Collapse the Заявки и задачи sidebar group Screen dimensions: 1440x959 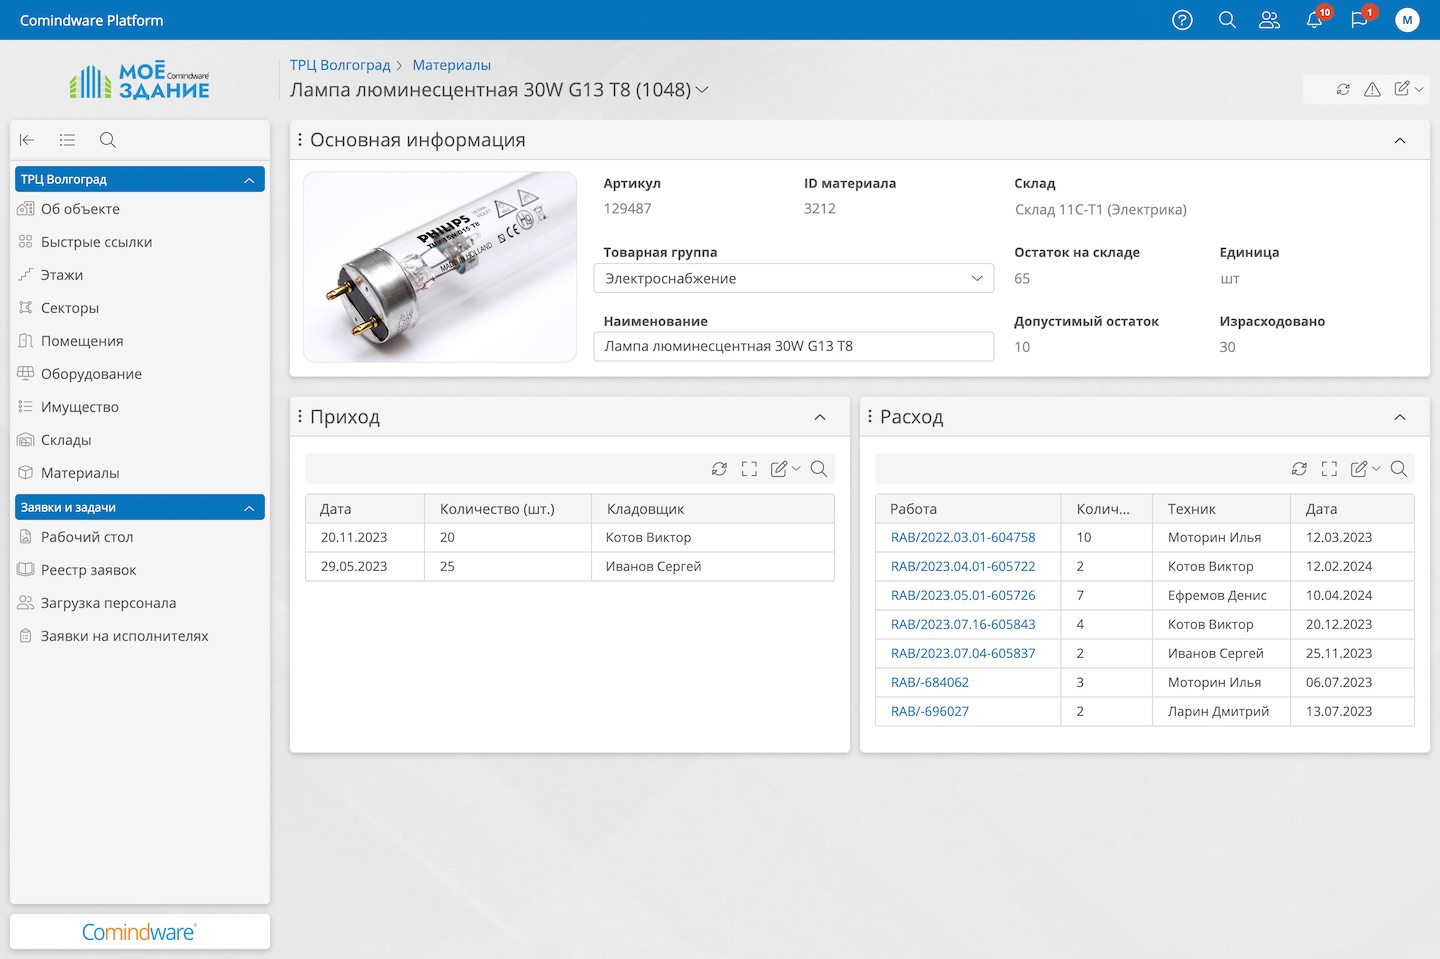249,508
